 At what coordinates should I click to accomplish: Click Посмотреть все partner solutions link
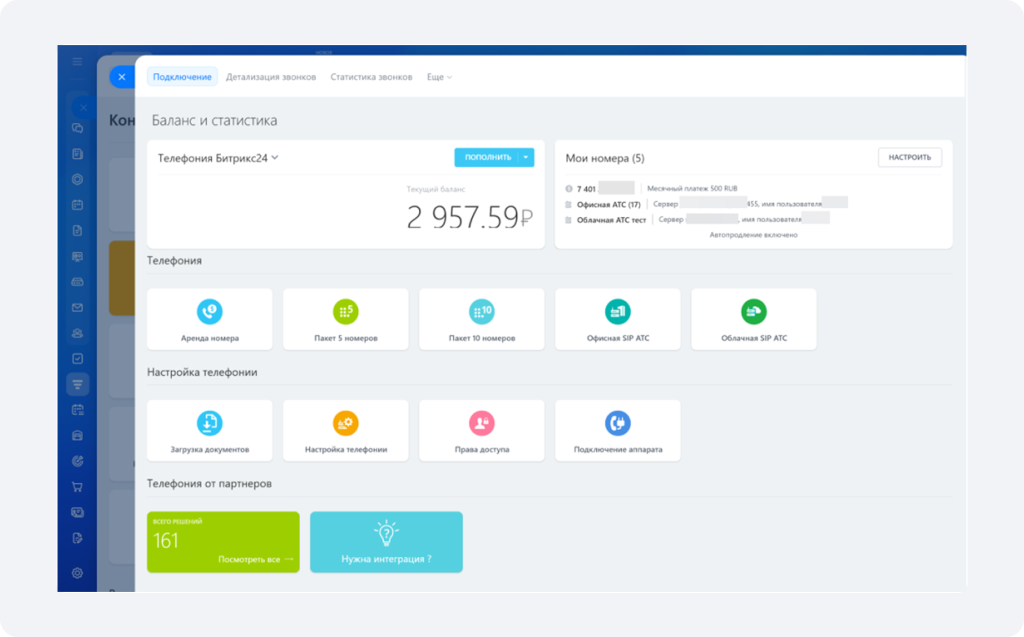(x=255, y=559)
